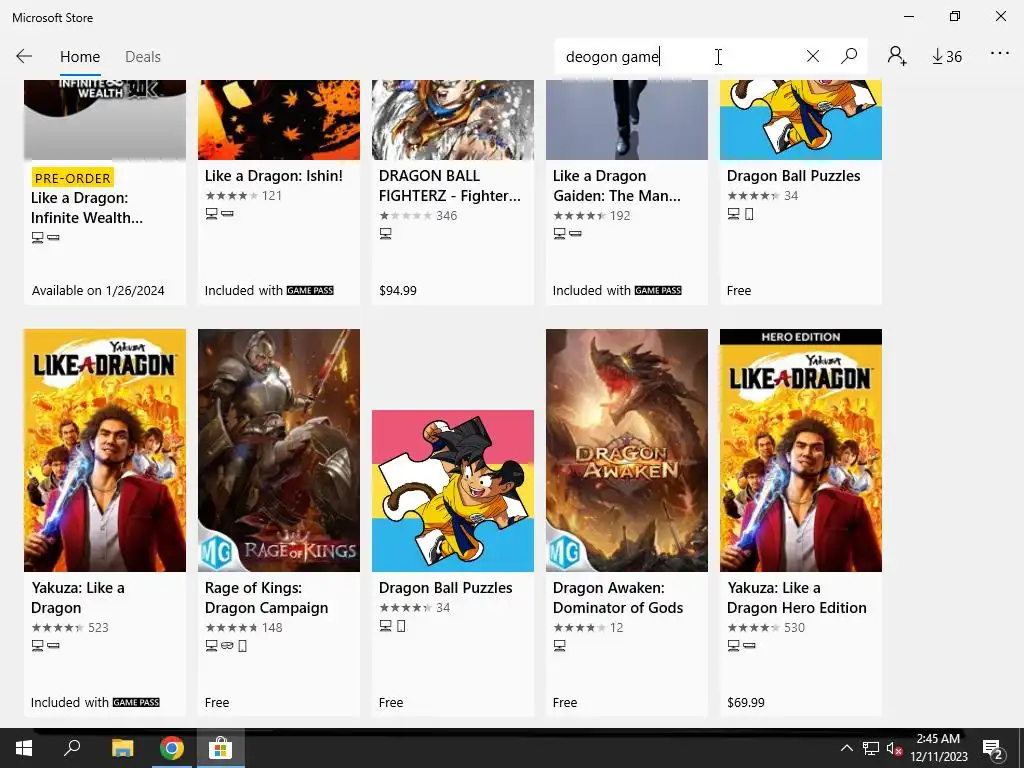Click star rating with 192 reviews
Viewport: 1024px width, 768px height.
pos(592,216)
